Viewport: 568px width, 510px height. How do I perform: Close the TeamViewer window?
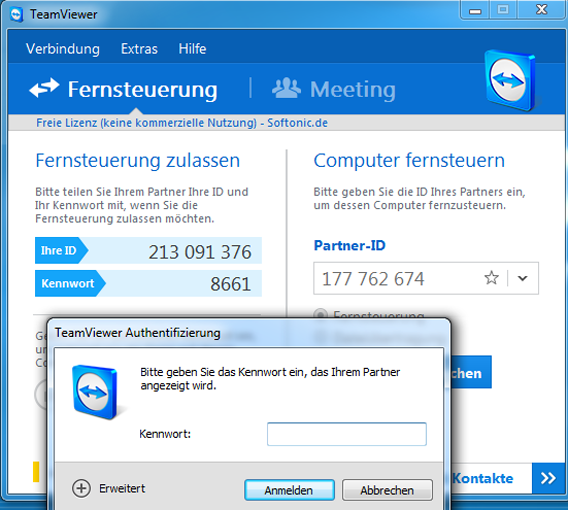tap(542, 10)
